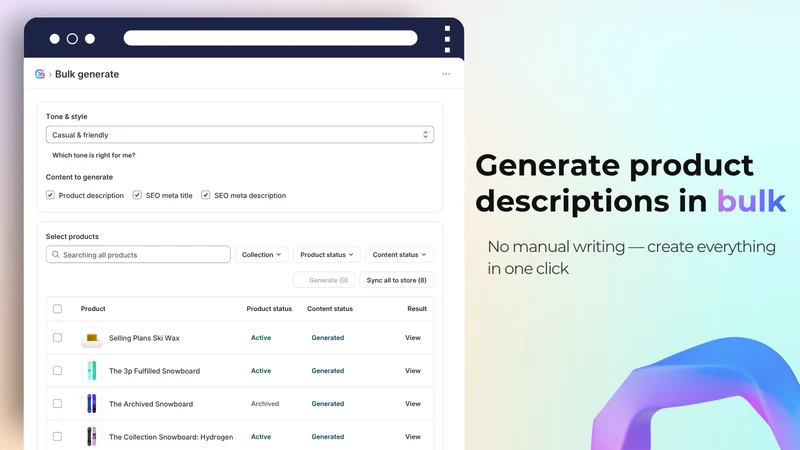
Task: Click the search magnifier icon in product search
Action: [x=56, y=255]
